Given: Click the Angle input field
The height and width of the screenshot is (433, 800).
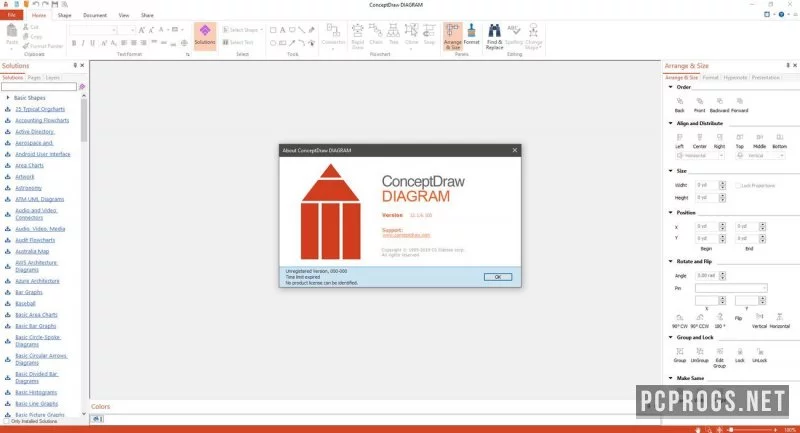Looking at the screenshot, I should [707, 275].
